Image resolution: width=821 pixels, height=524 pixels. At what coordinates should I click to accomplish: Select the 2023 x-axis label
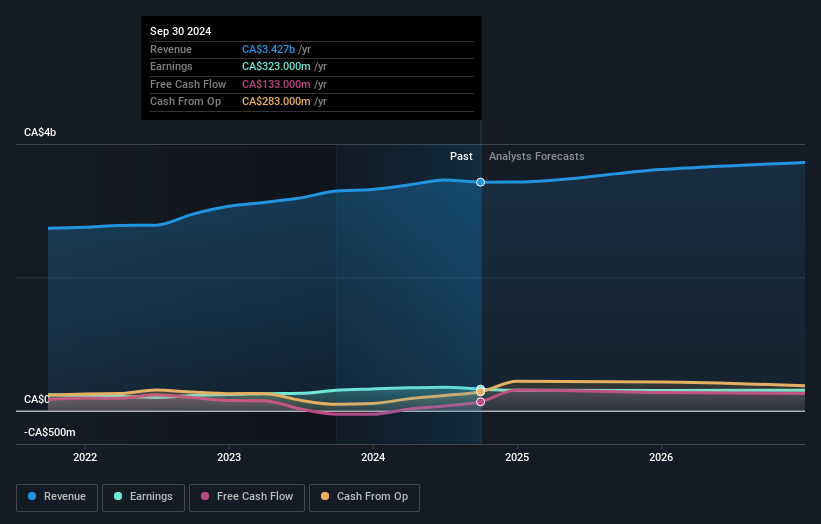229,457
